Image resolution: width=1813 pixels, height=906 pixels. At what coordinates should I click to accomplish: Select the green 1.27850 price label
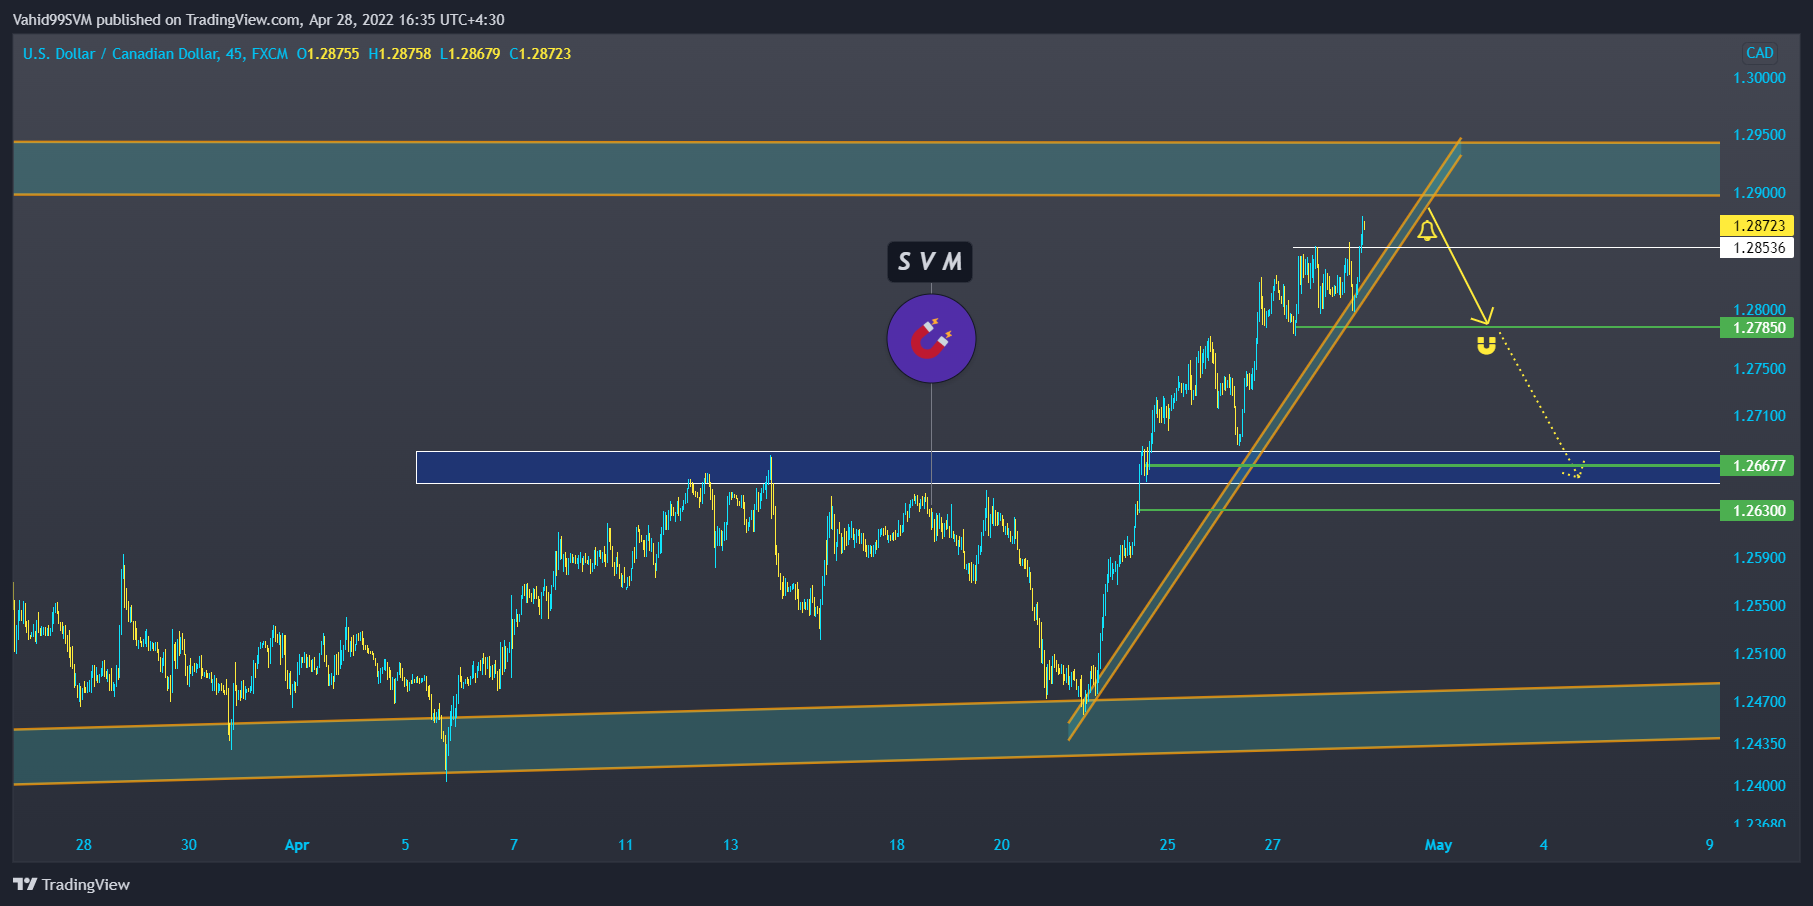[1757, 328]
